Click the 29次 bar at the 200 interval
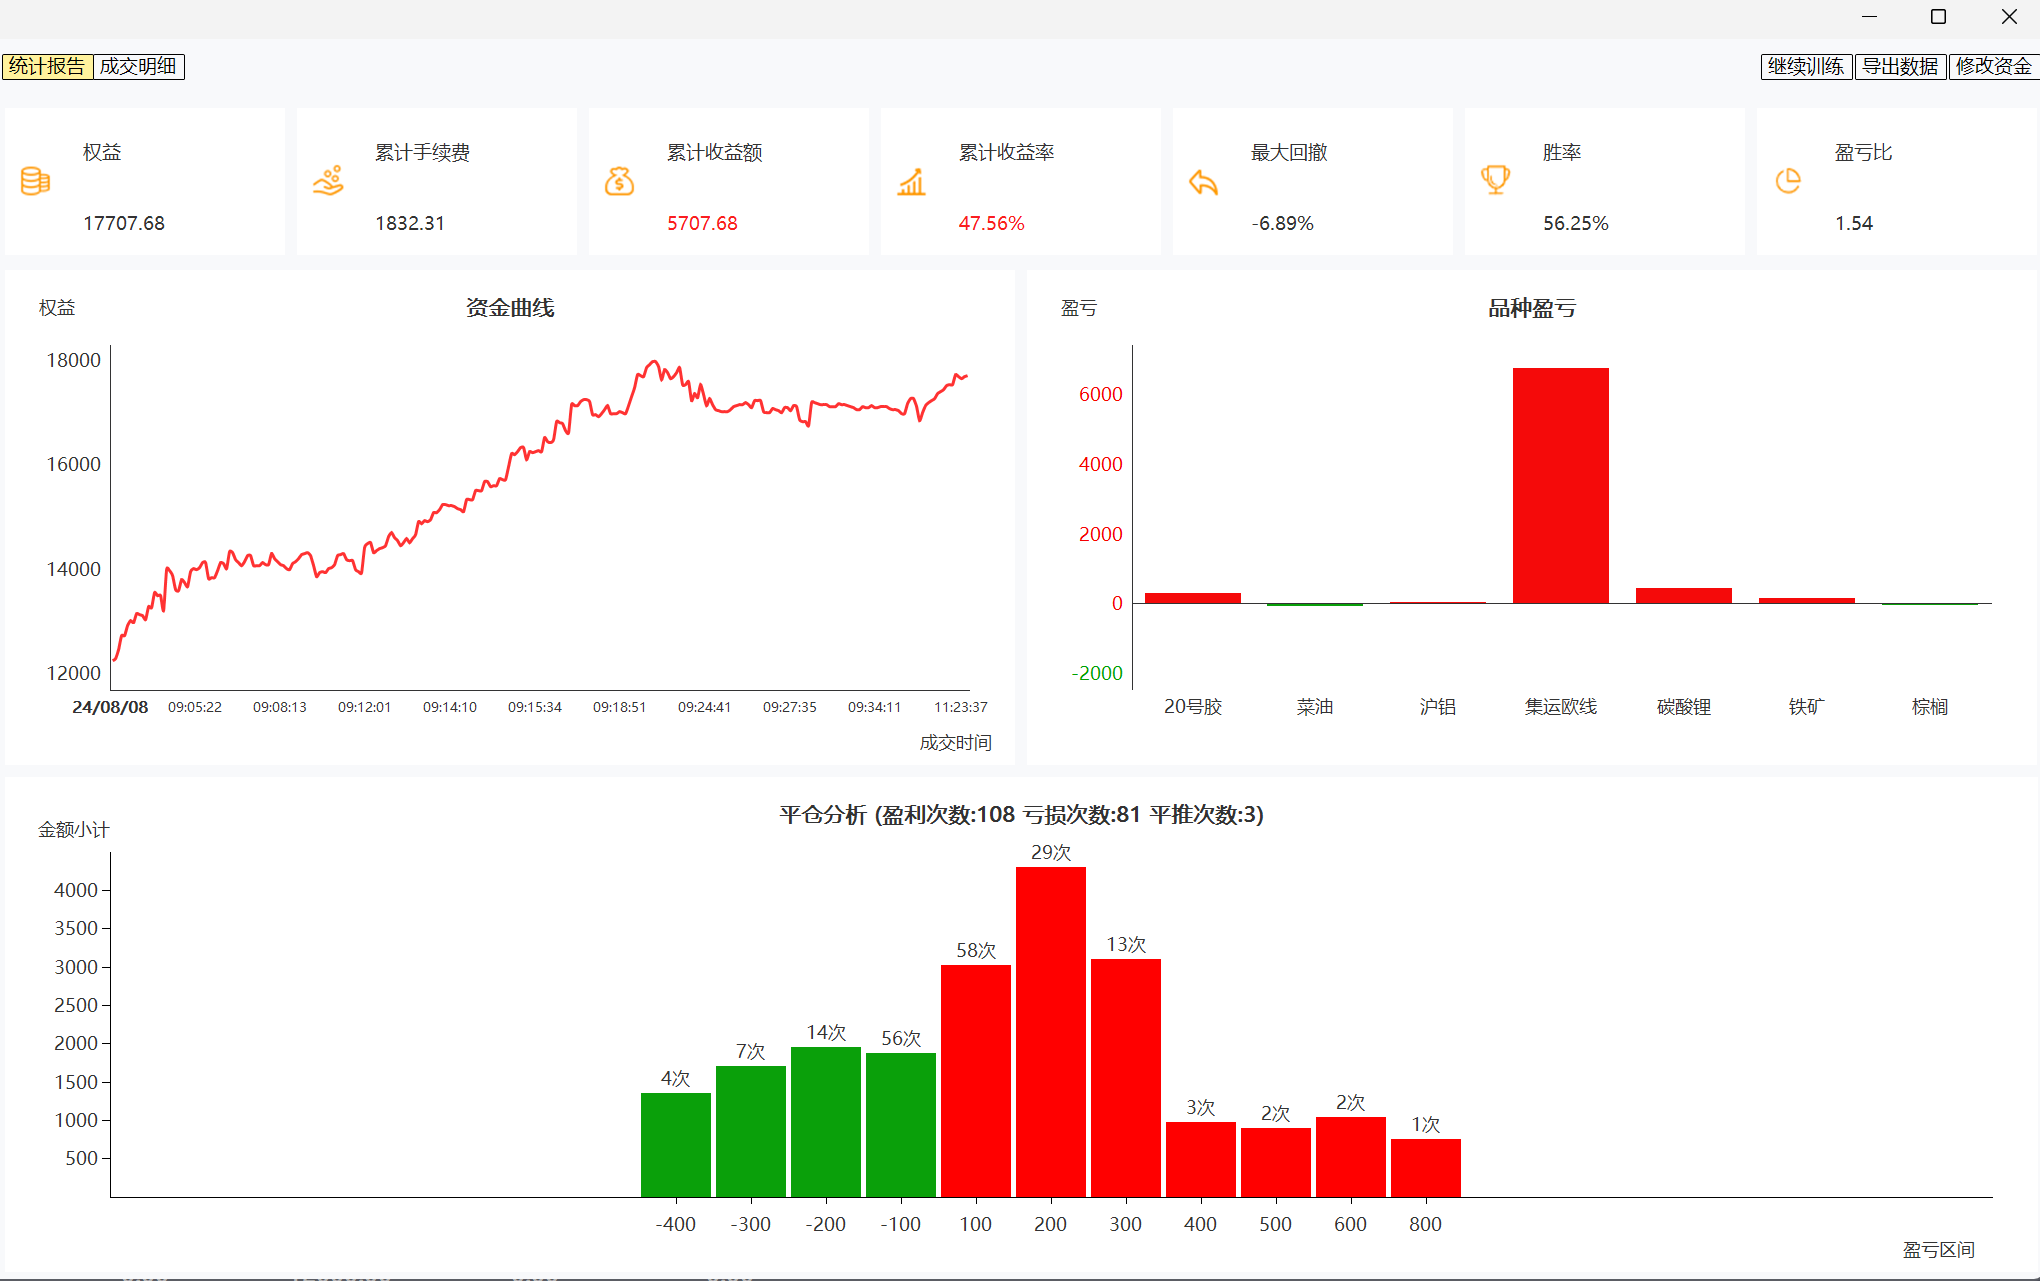This screenshot has height=1281, width=2040. 1050,1030
